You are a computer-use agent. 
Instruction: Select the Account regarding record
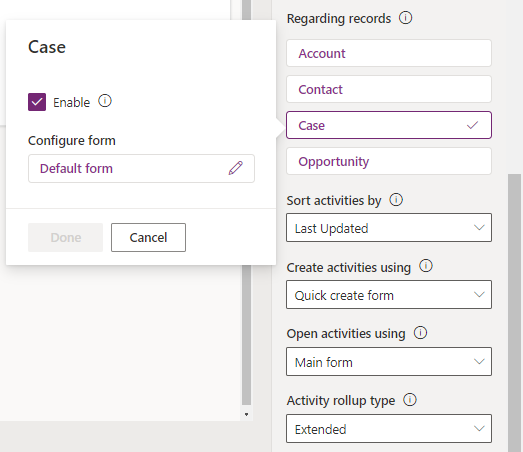(389, 53)
